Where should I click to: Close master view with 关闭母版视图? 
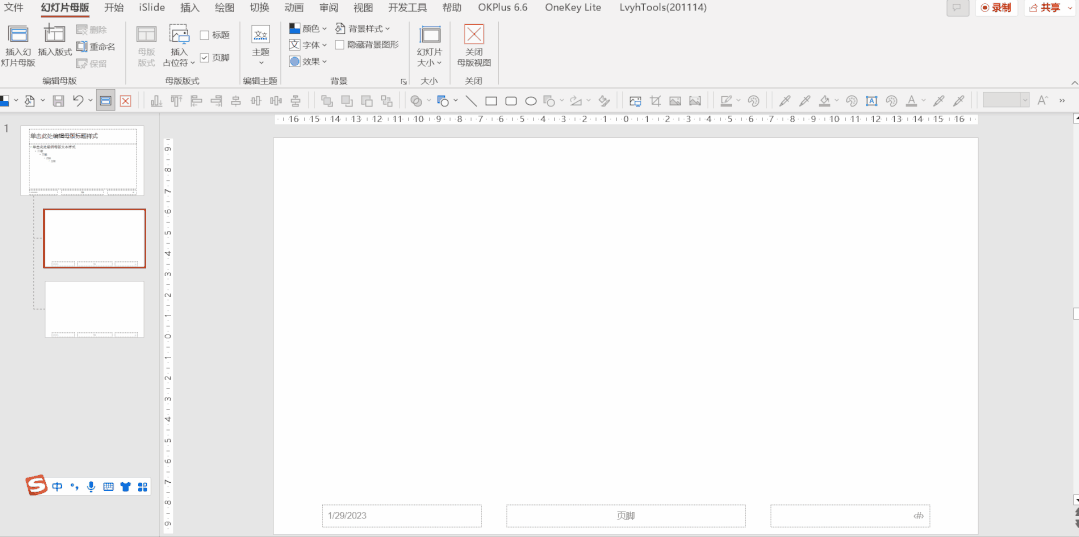[474, 46]
